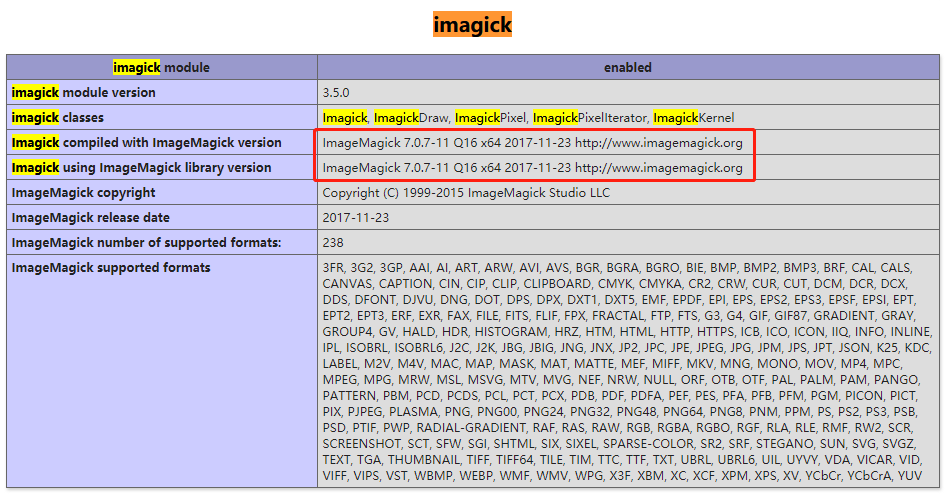Click the THUMBNAIL format entry

click(x=423, y=460)
